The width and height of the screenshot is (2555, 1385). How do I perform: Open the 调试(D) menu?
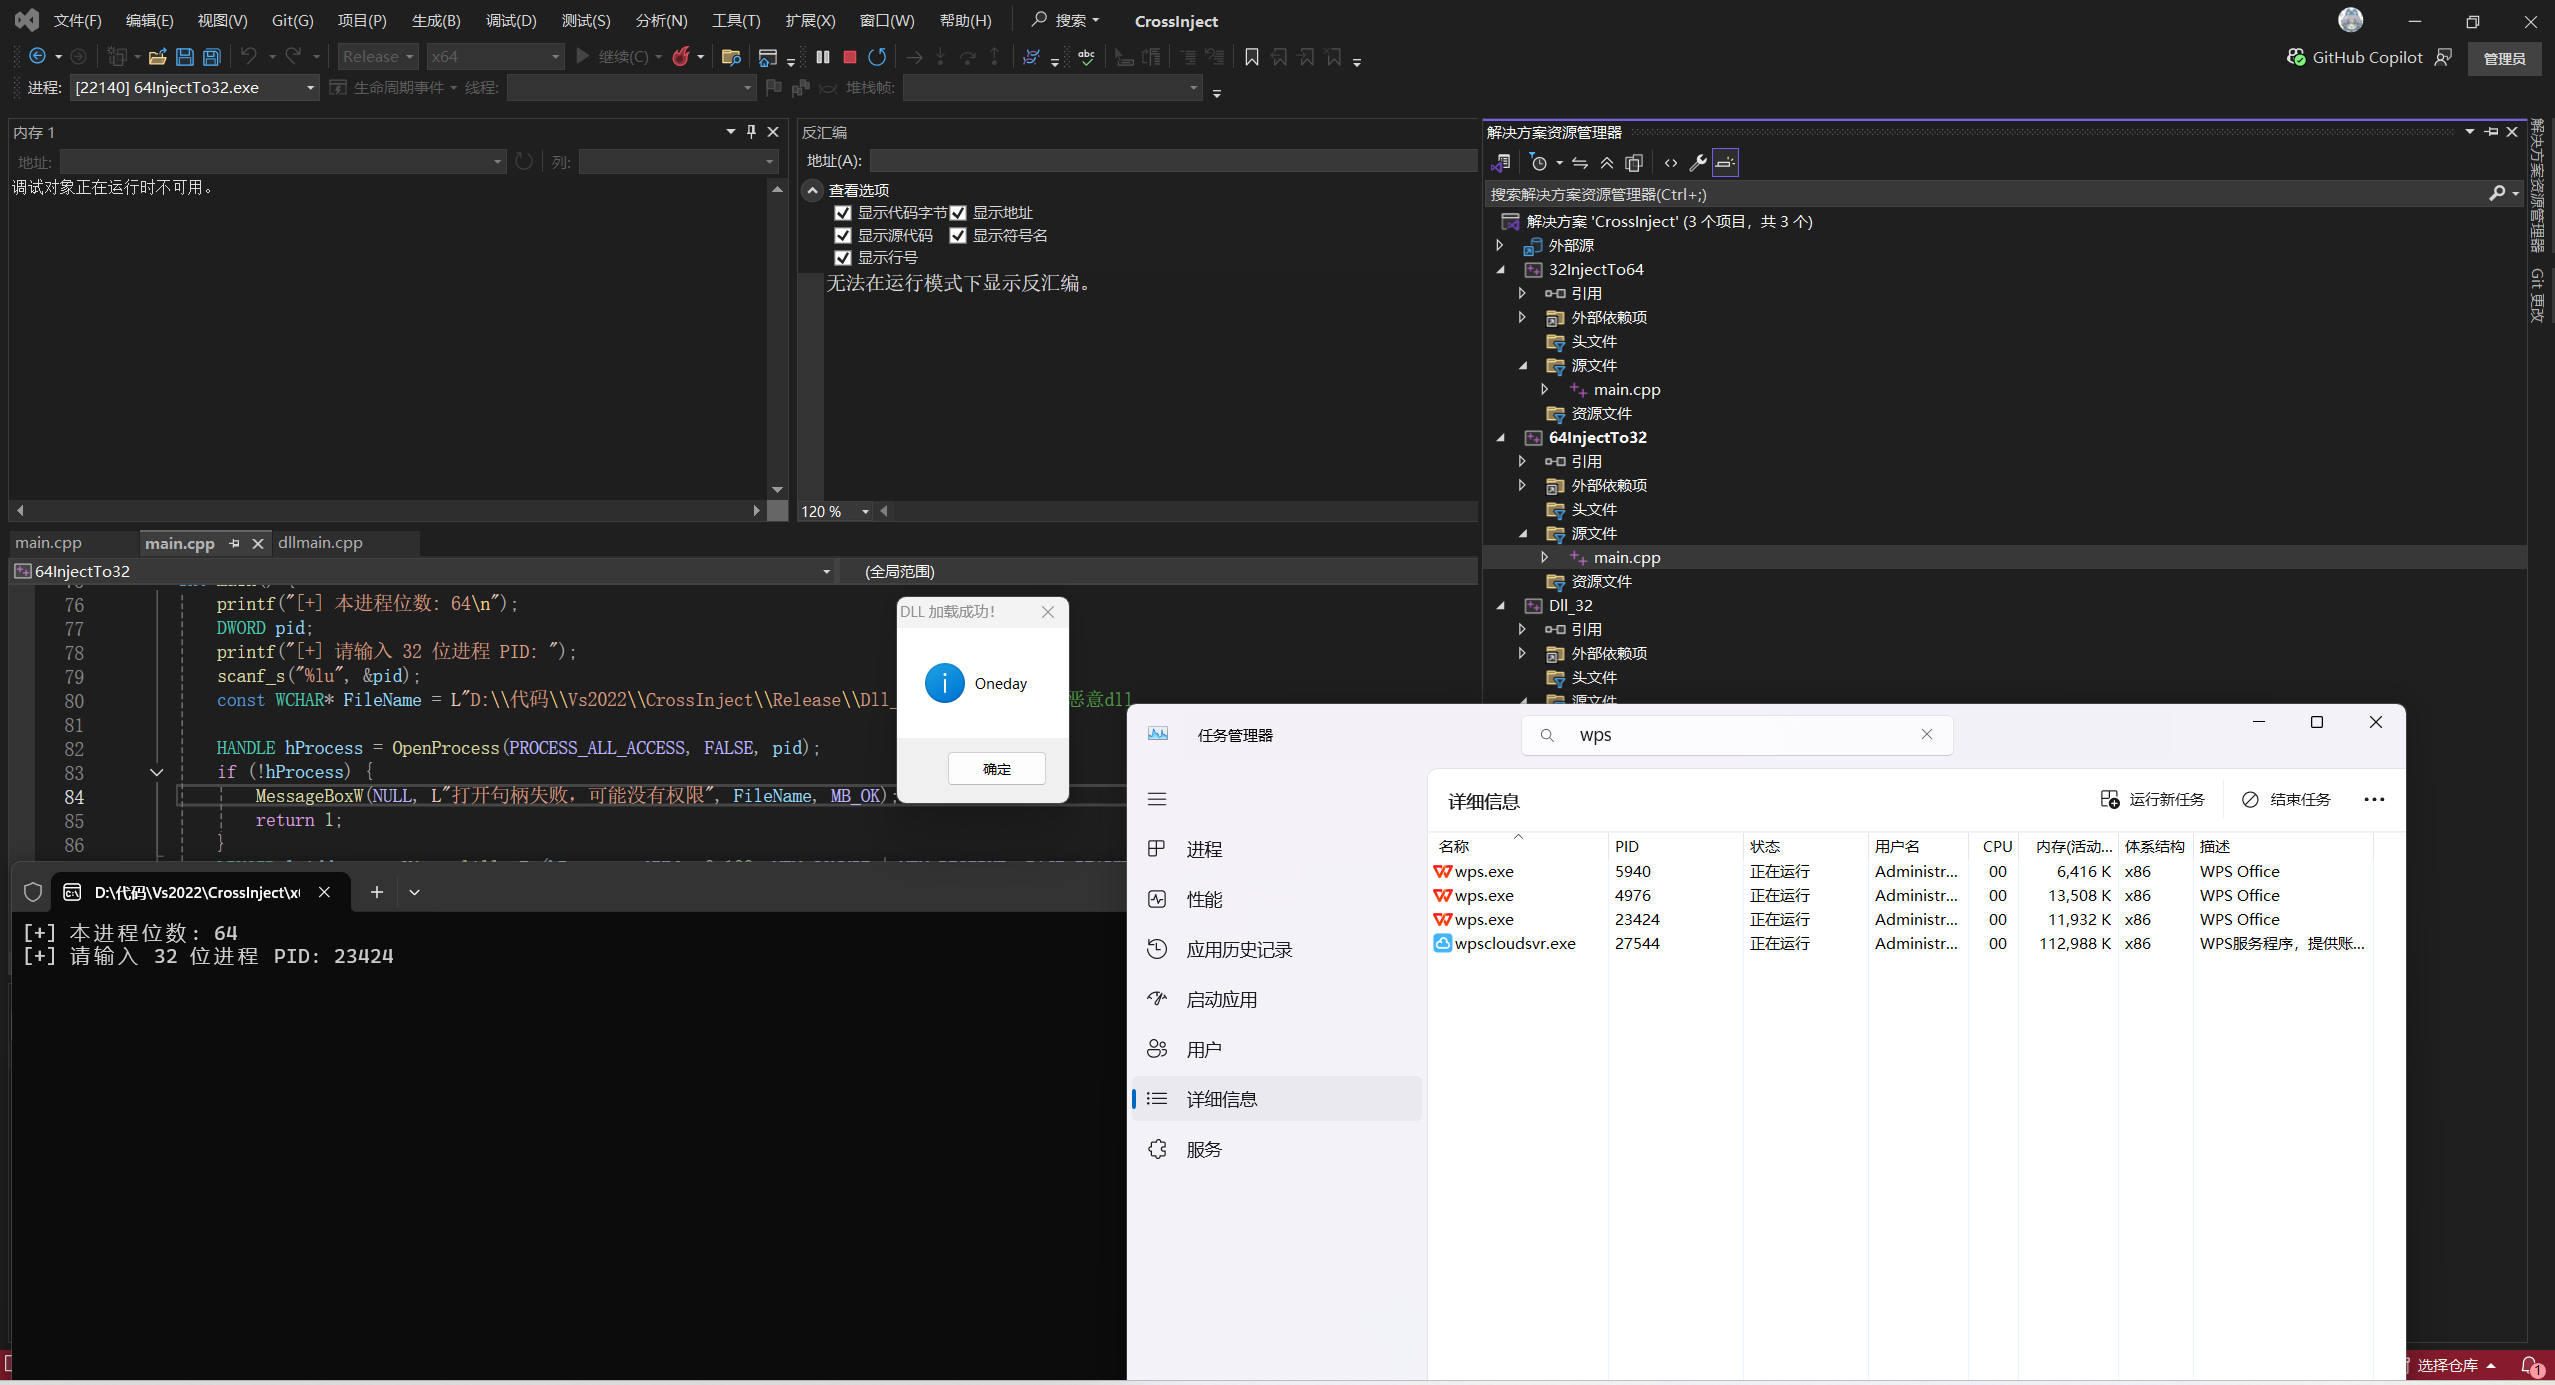pyautogui.click(x=510, y=21)
